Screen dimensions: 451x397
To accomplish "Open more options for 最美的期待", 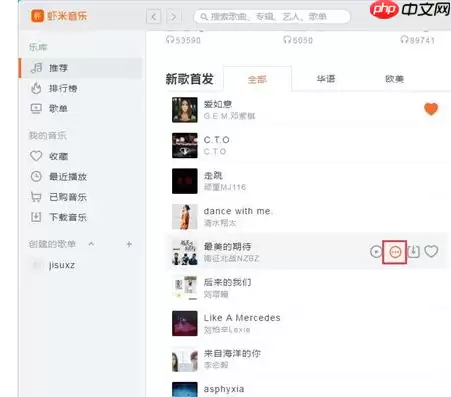I will (x=395, y=252).
